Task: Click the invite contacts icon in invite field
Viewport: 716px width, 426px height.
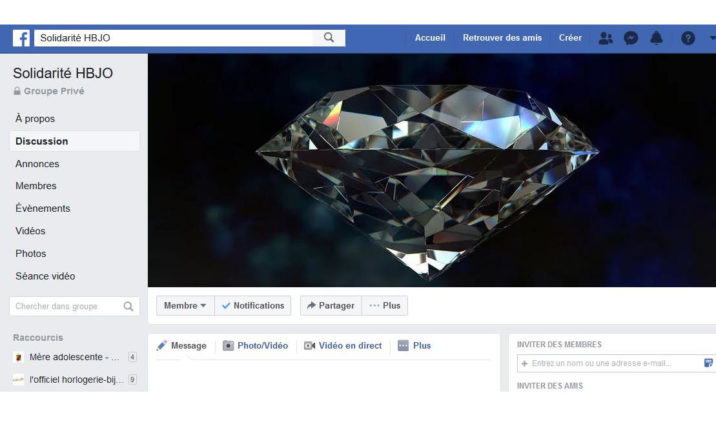Action: coord(708,363)
